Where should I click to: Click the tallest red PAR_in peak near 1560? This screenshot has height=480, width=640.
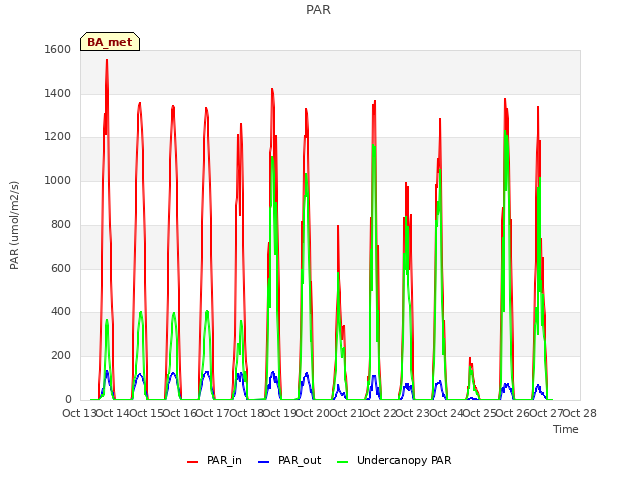coord(107,61)
